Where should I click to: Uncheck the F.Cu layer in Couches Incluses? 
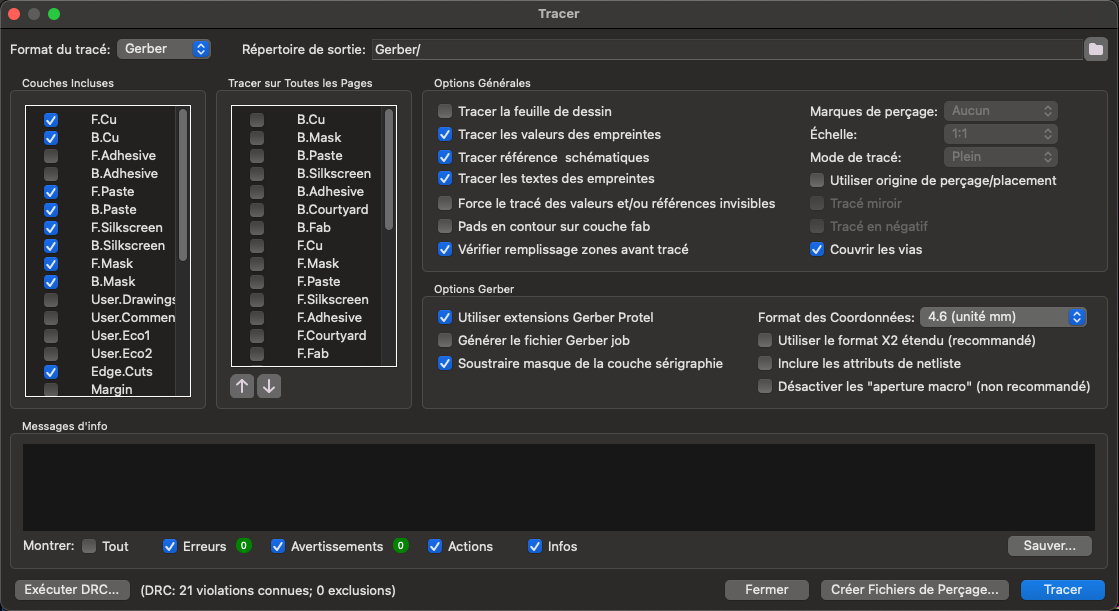click(x=51, y=120)
